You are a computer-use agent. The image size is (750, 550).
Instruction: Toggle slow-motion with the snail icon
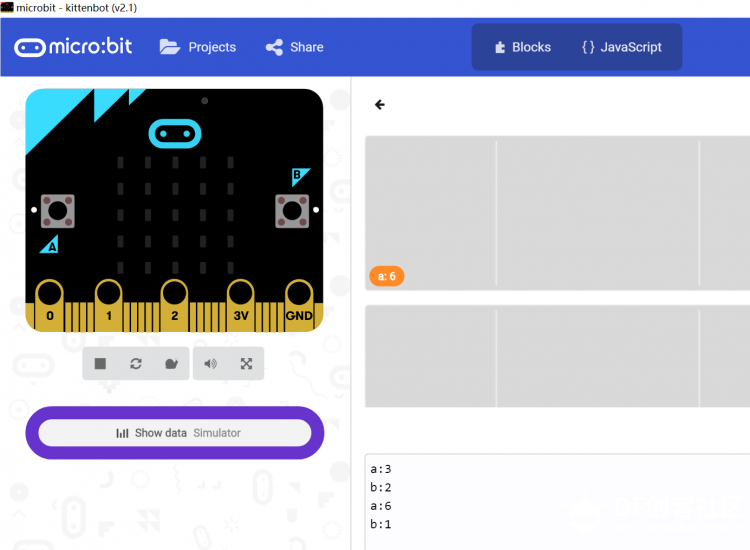171,363
